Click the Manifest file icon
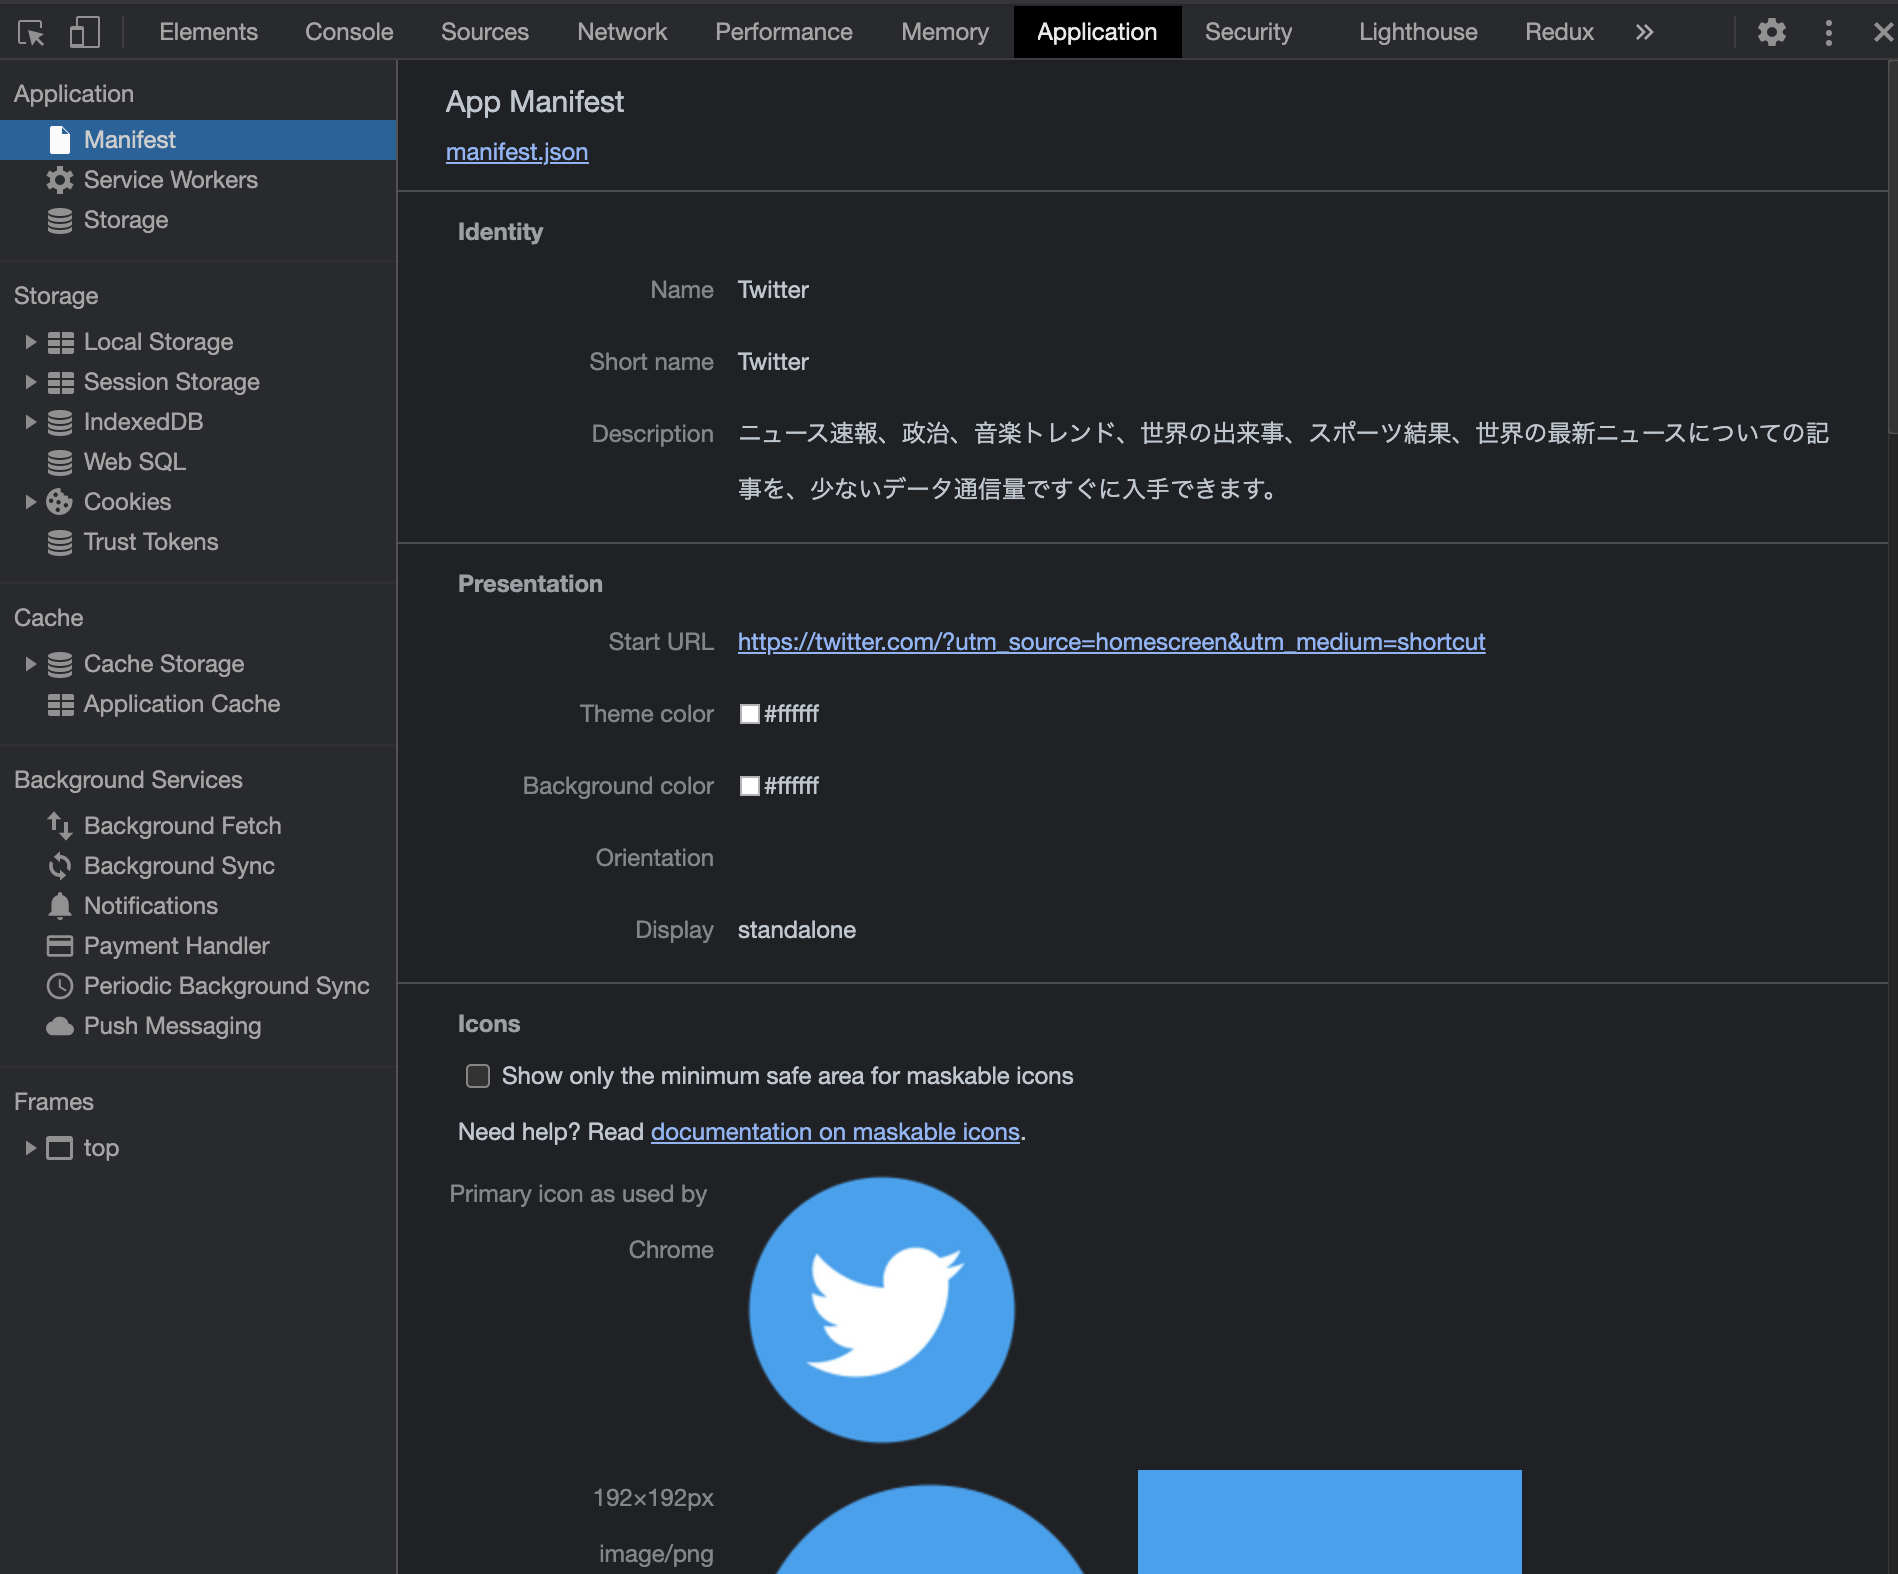The width and height of the screenshot is (1898, 1574). coord(60,140)
